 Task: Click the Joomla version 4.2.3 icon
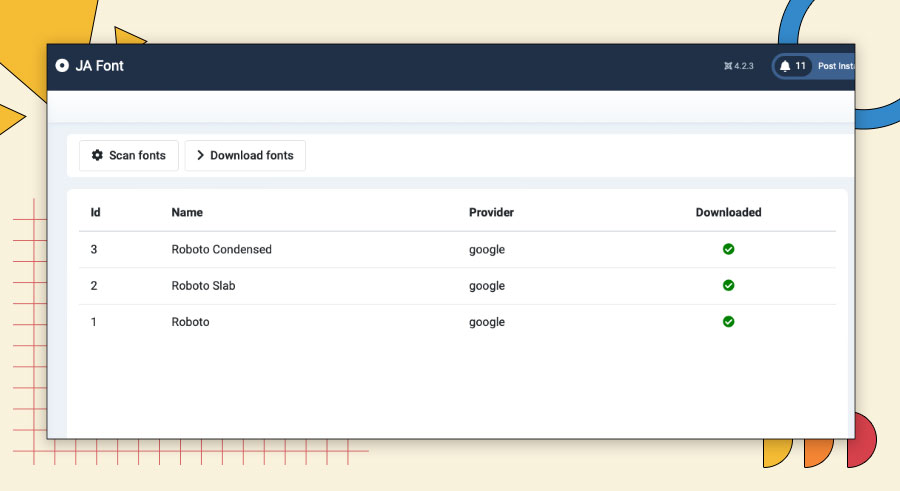[728, 66]
